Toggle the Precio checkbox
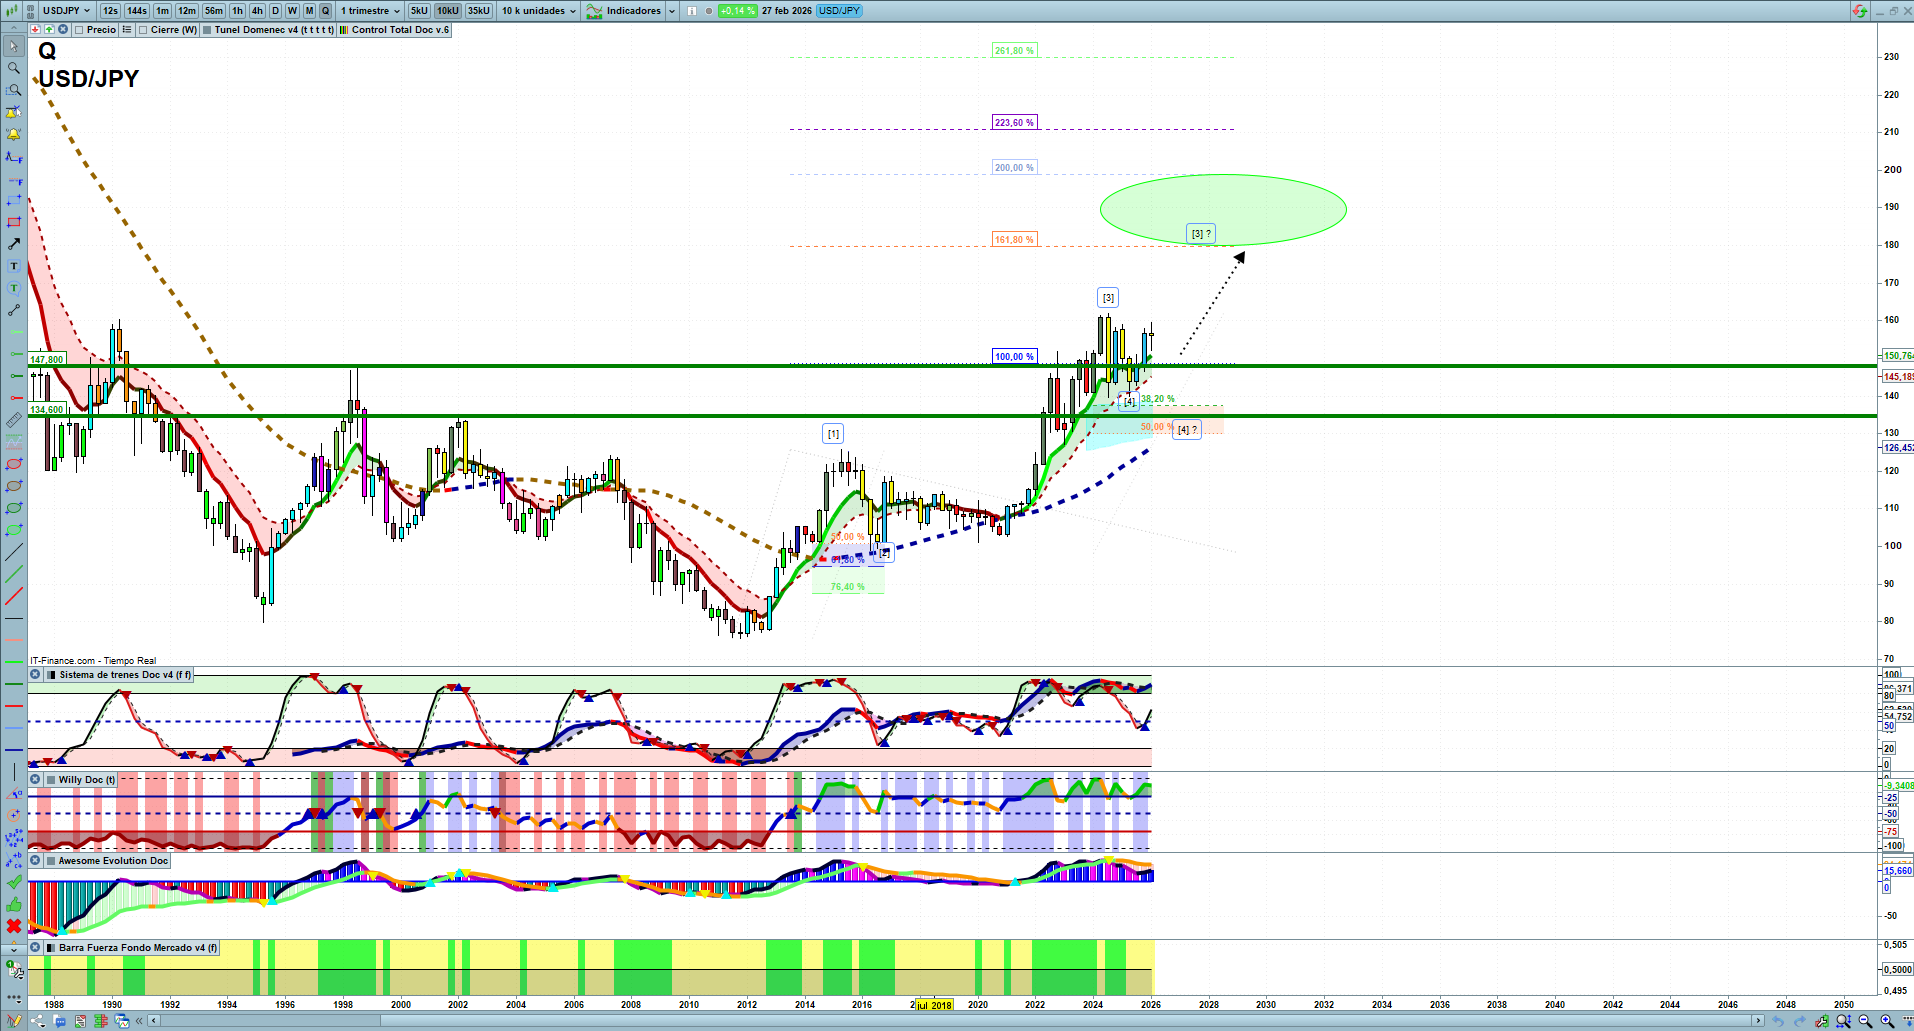The image size is (1914, 1031). (79, 30)
